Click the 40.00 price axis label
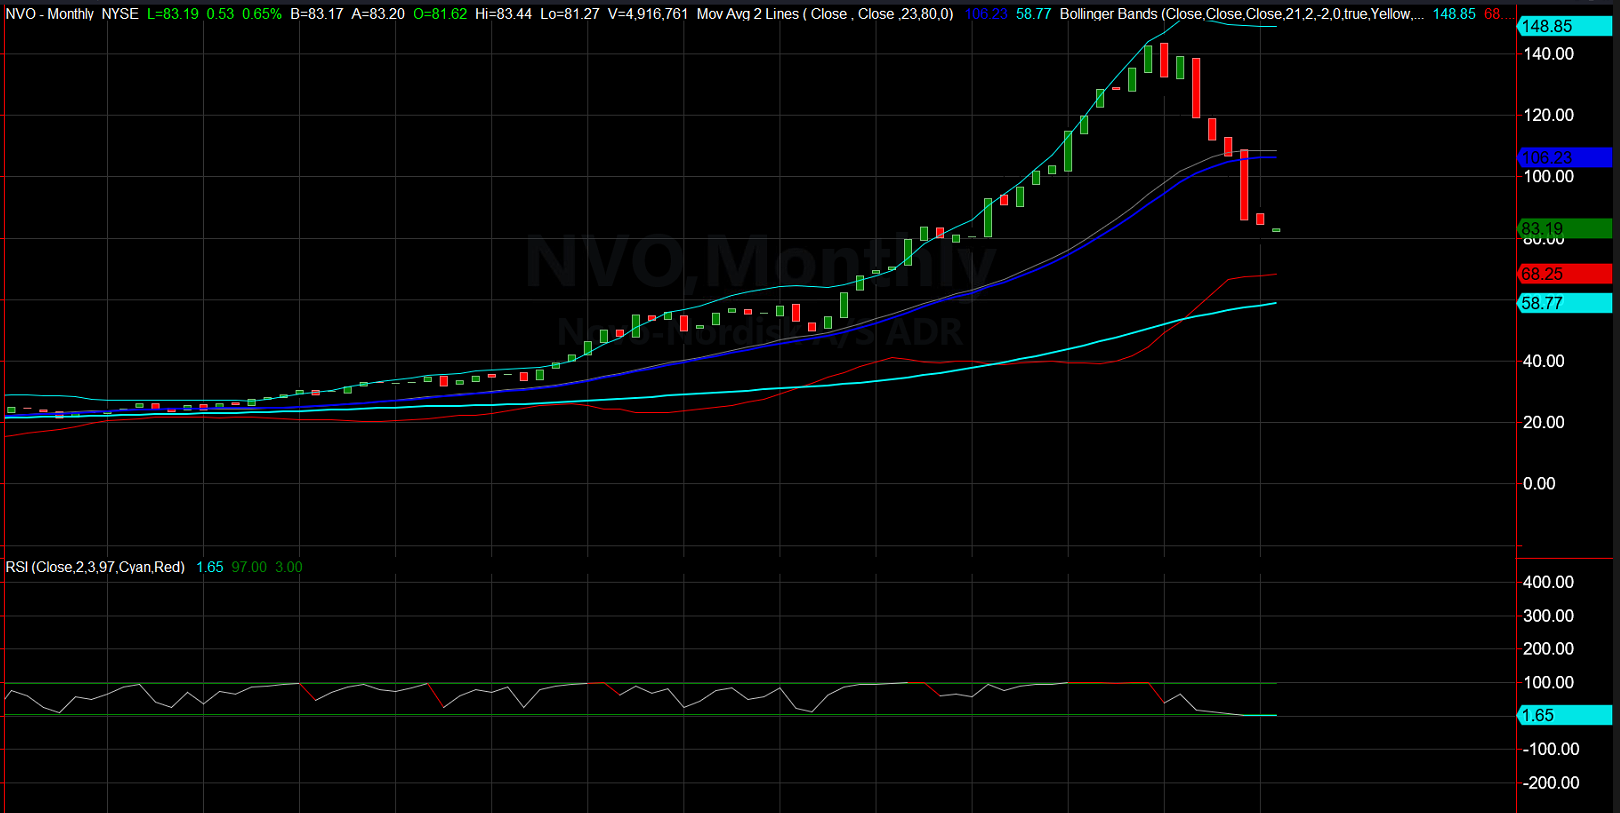This screenshot has height=813, width=1620. pos(1543,361)
